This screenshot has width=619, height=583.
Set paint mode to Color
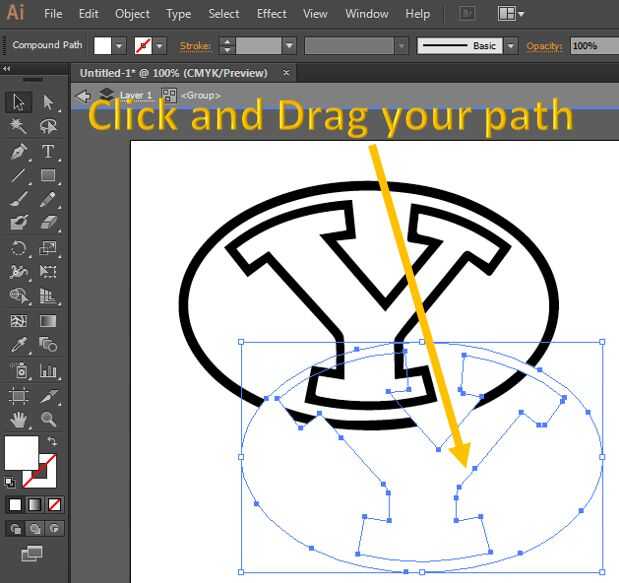coord(15,504)
